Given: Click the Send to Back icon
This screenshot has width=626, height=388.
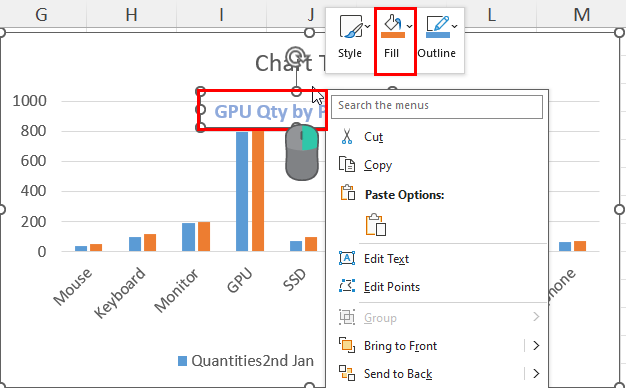Looking at the screenshot, I should tap(347, 373).
